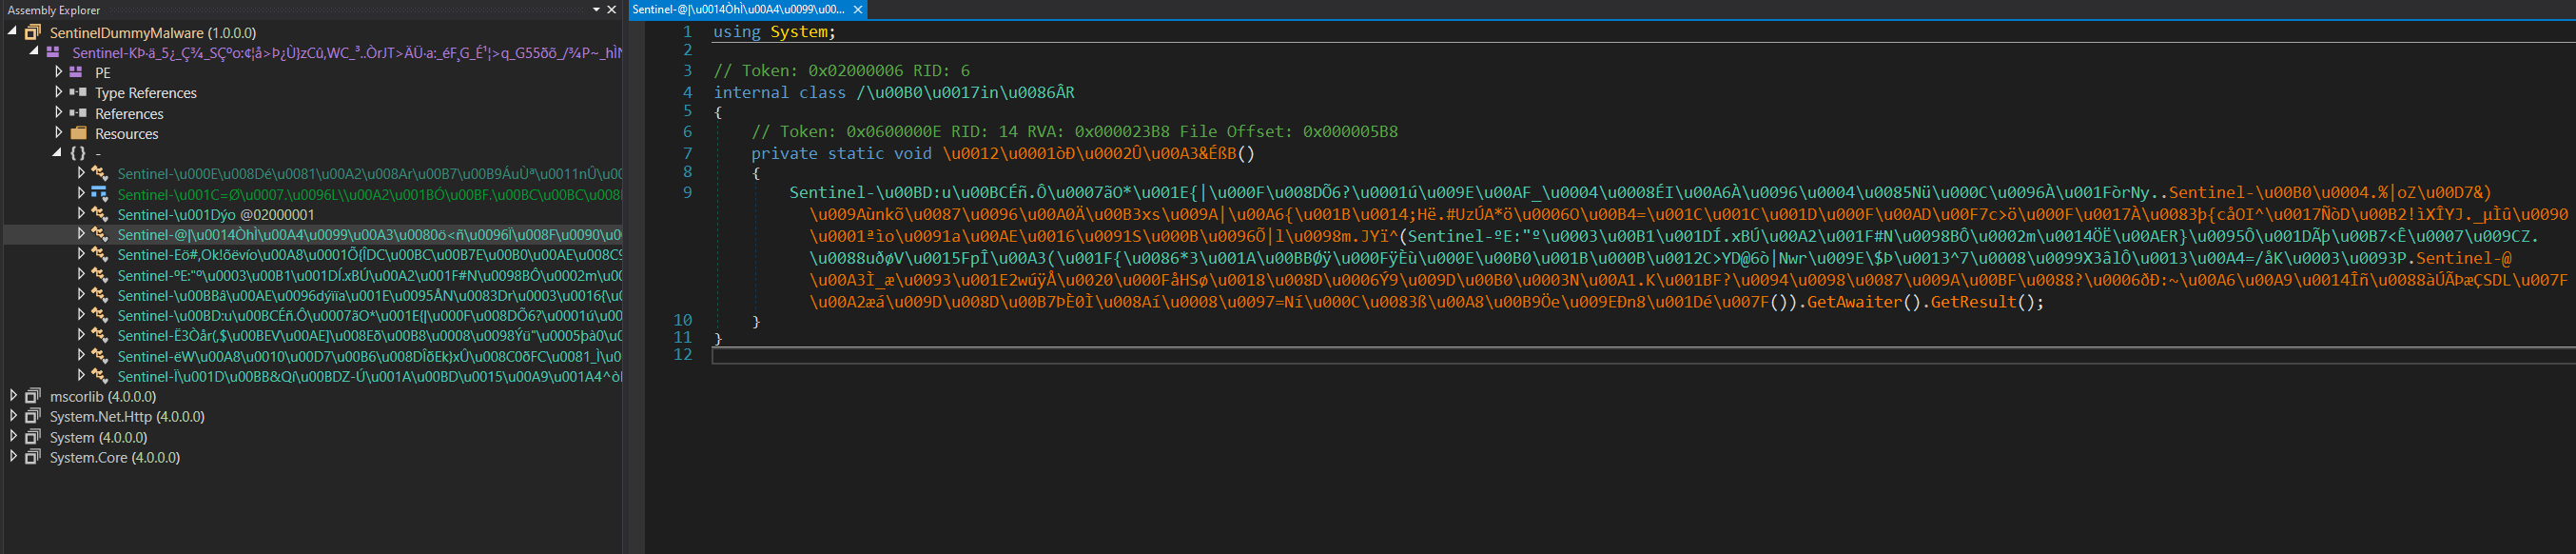Screen dimensions: 2576x554
Task: Select System (4.0.0.0) in the tree
Action: [98, 437]
